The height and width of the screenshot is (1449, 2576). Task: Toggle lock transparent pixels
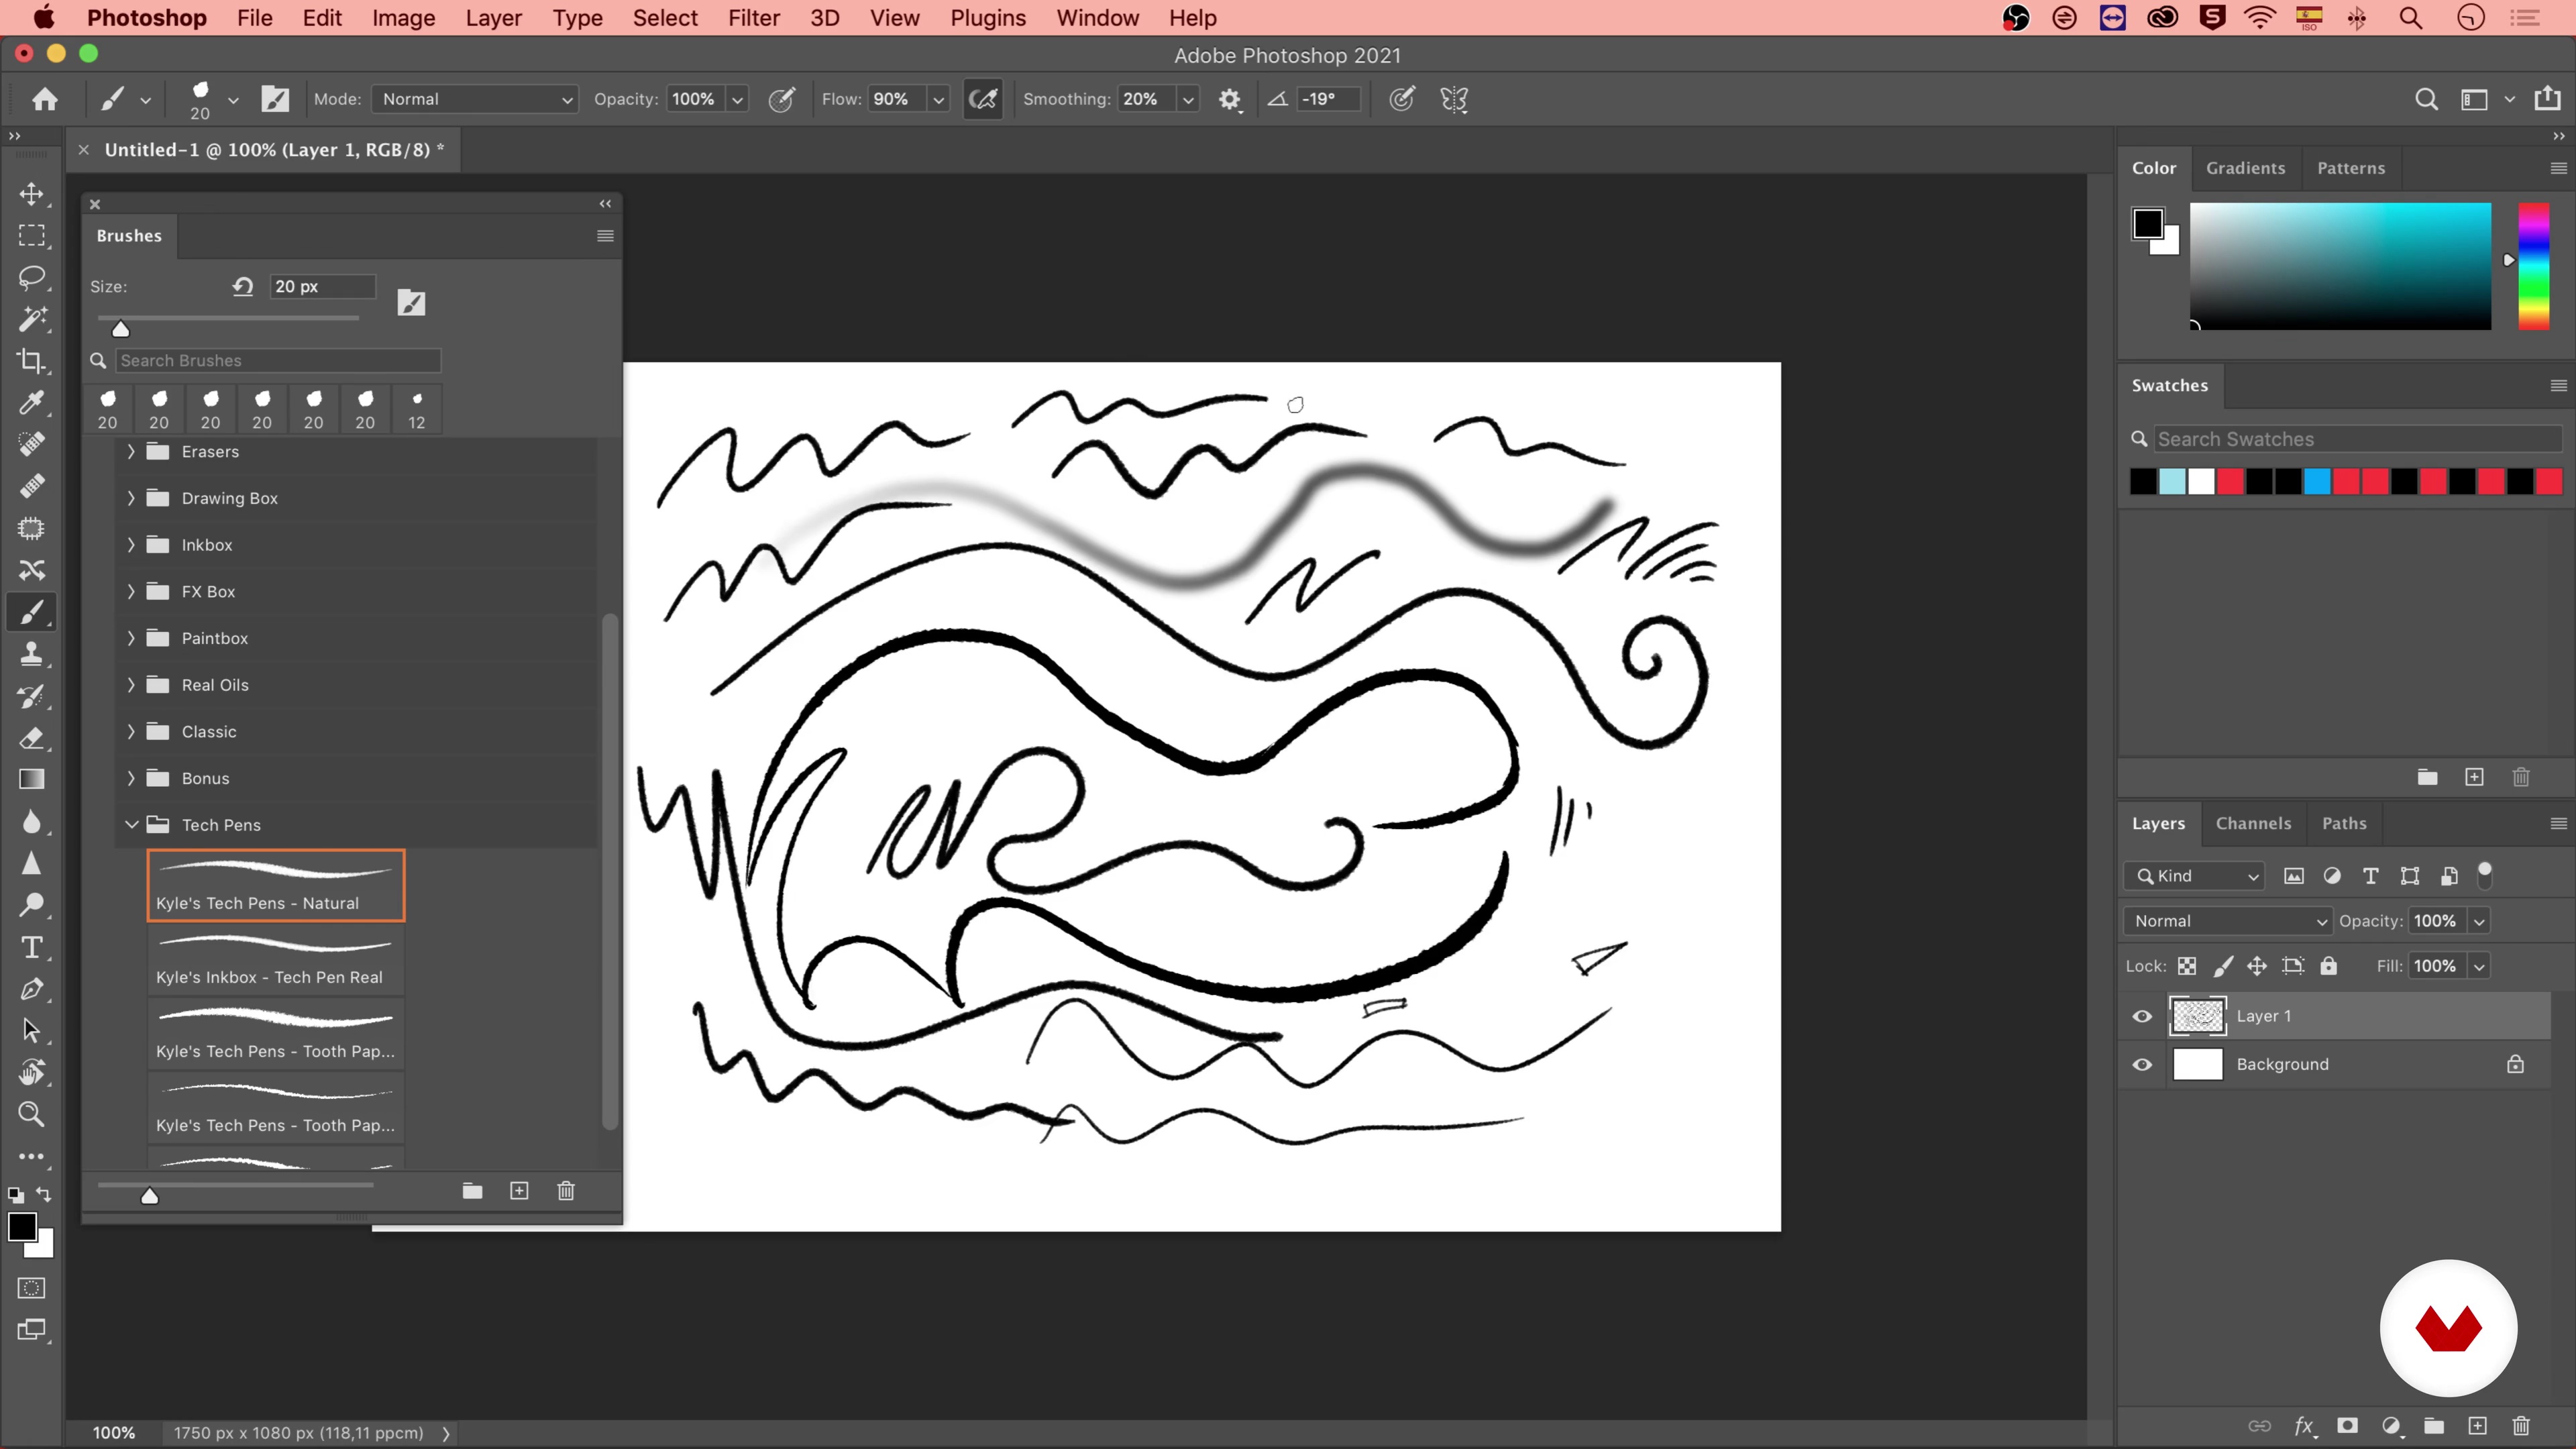tap(2187, 966)
